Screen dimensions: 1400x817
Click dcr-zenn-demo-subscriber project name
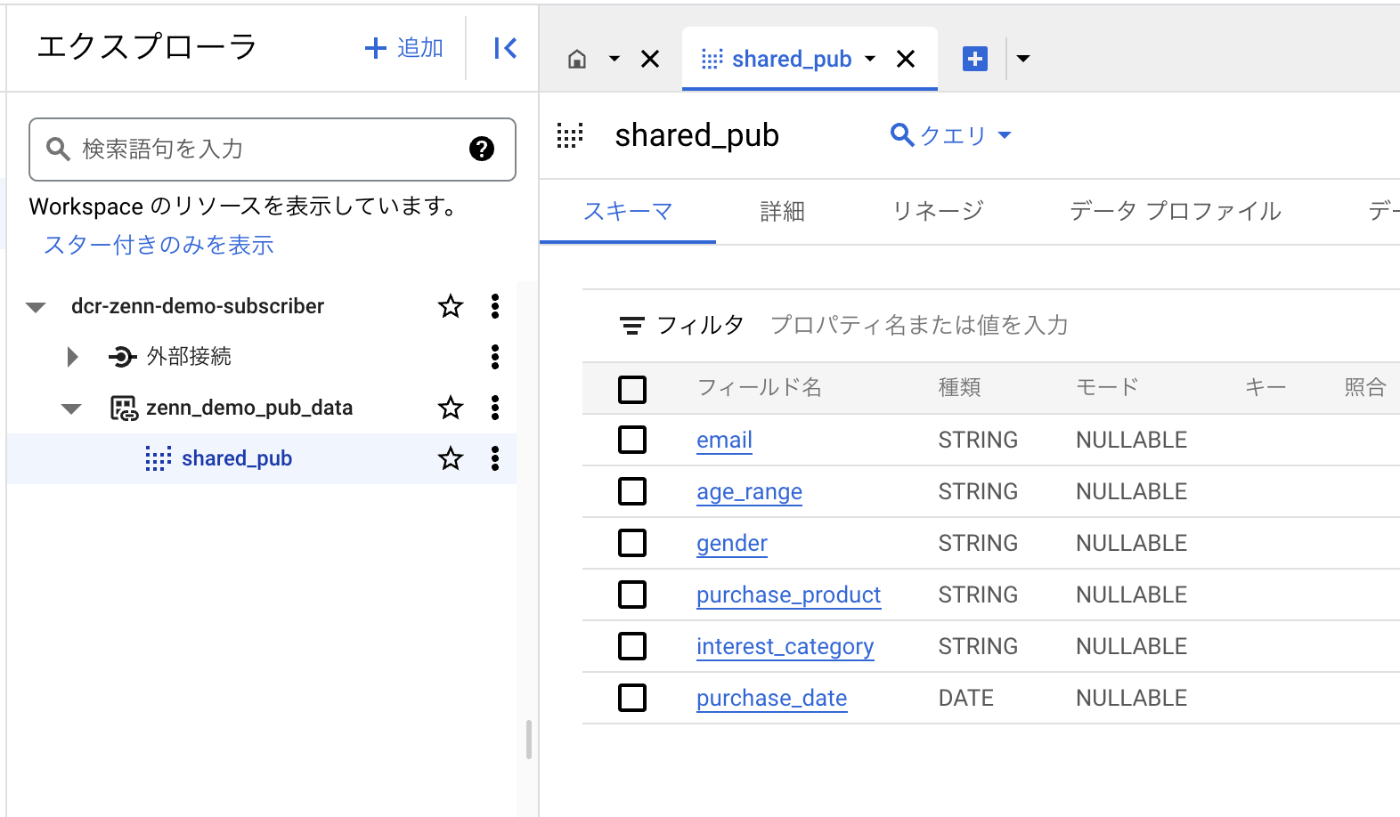198,307
